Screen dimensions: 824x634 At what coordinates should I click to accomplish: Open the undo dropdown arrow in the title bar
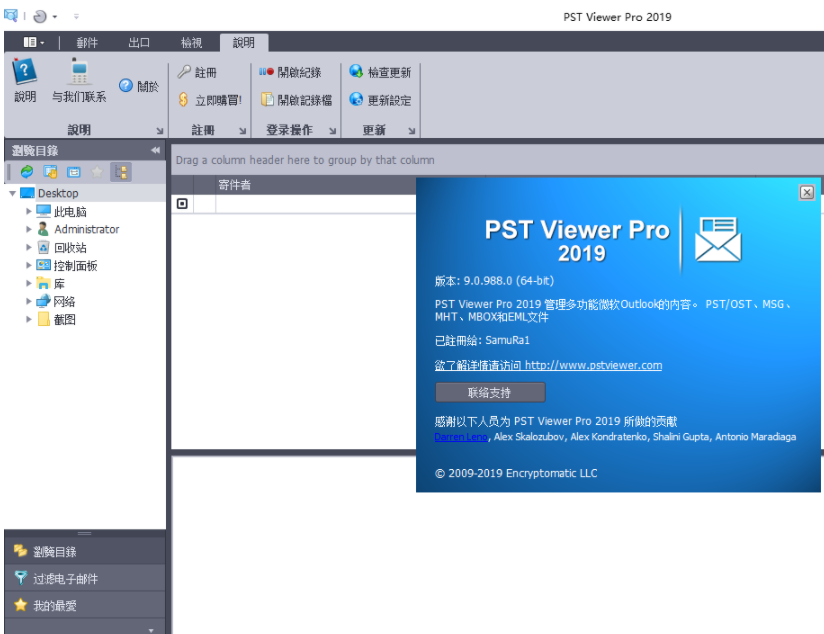point(55,17)
